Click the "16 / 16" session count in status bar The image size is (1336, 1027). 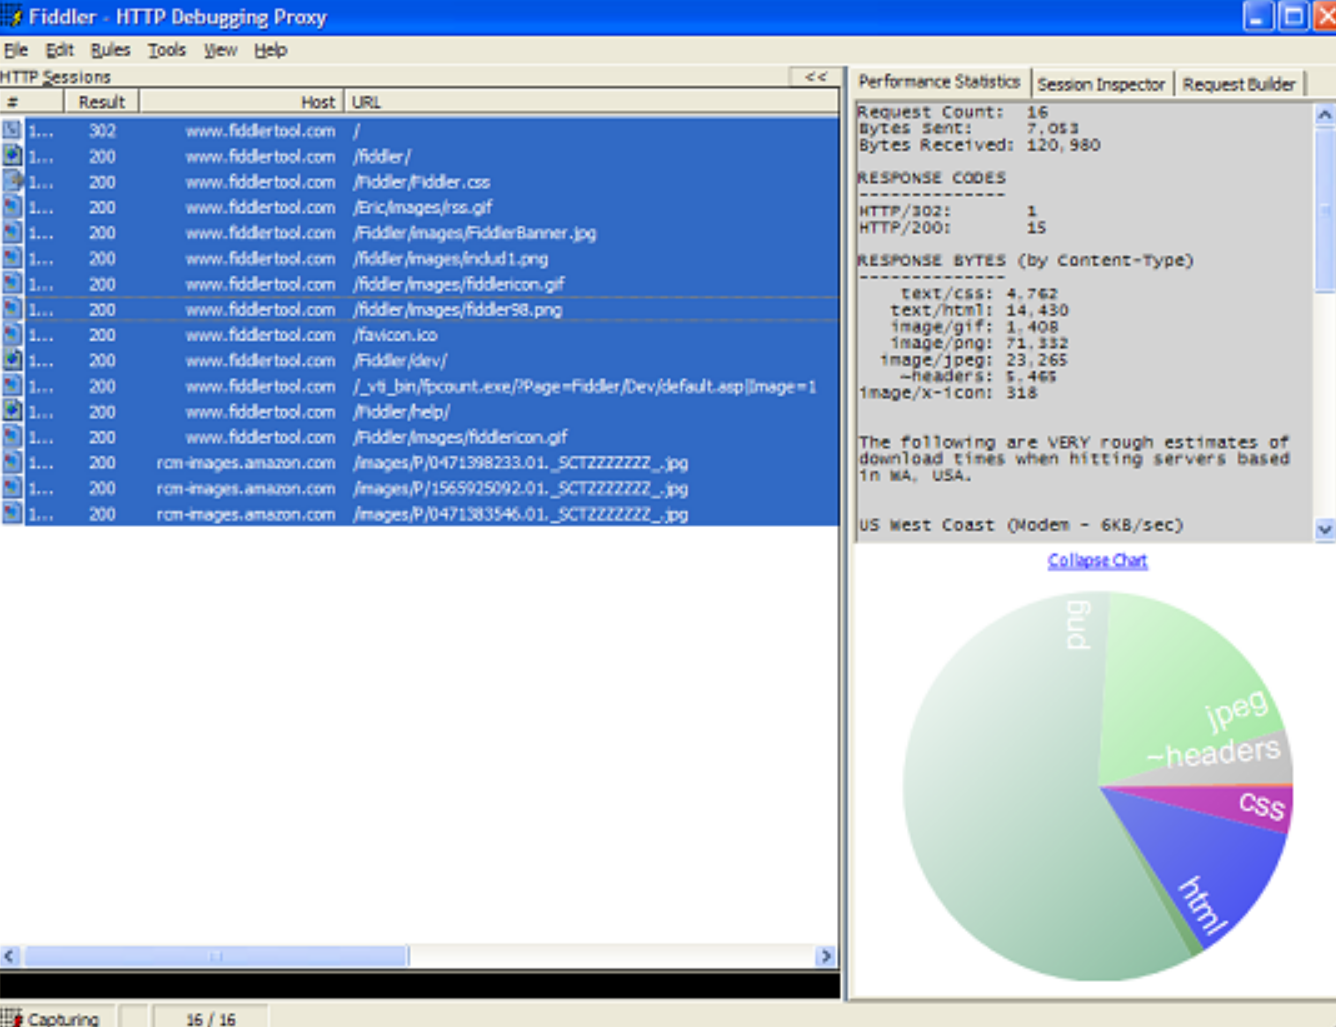(210, 1019)
